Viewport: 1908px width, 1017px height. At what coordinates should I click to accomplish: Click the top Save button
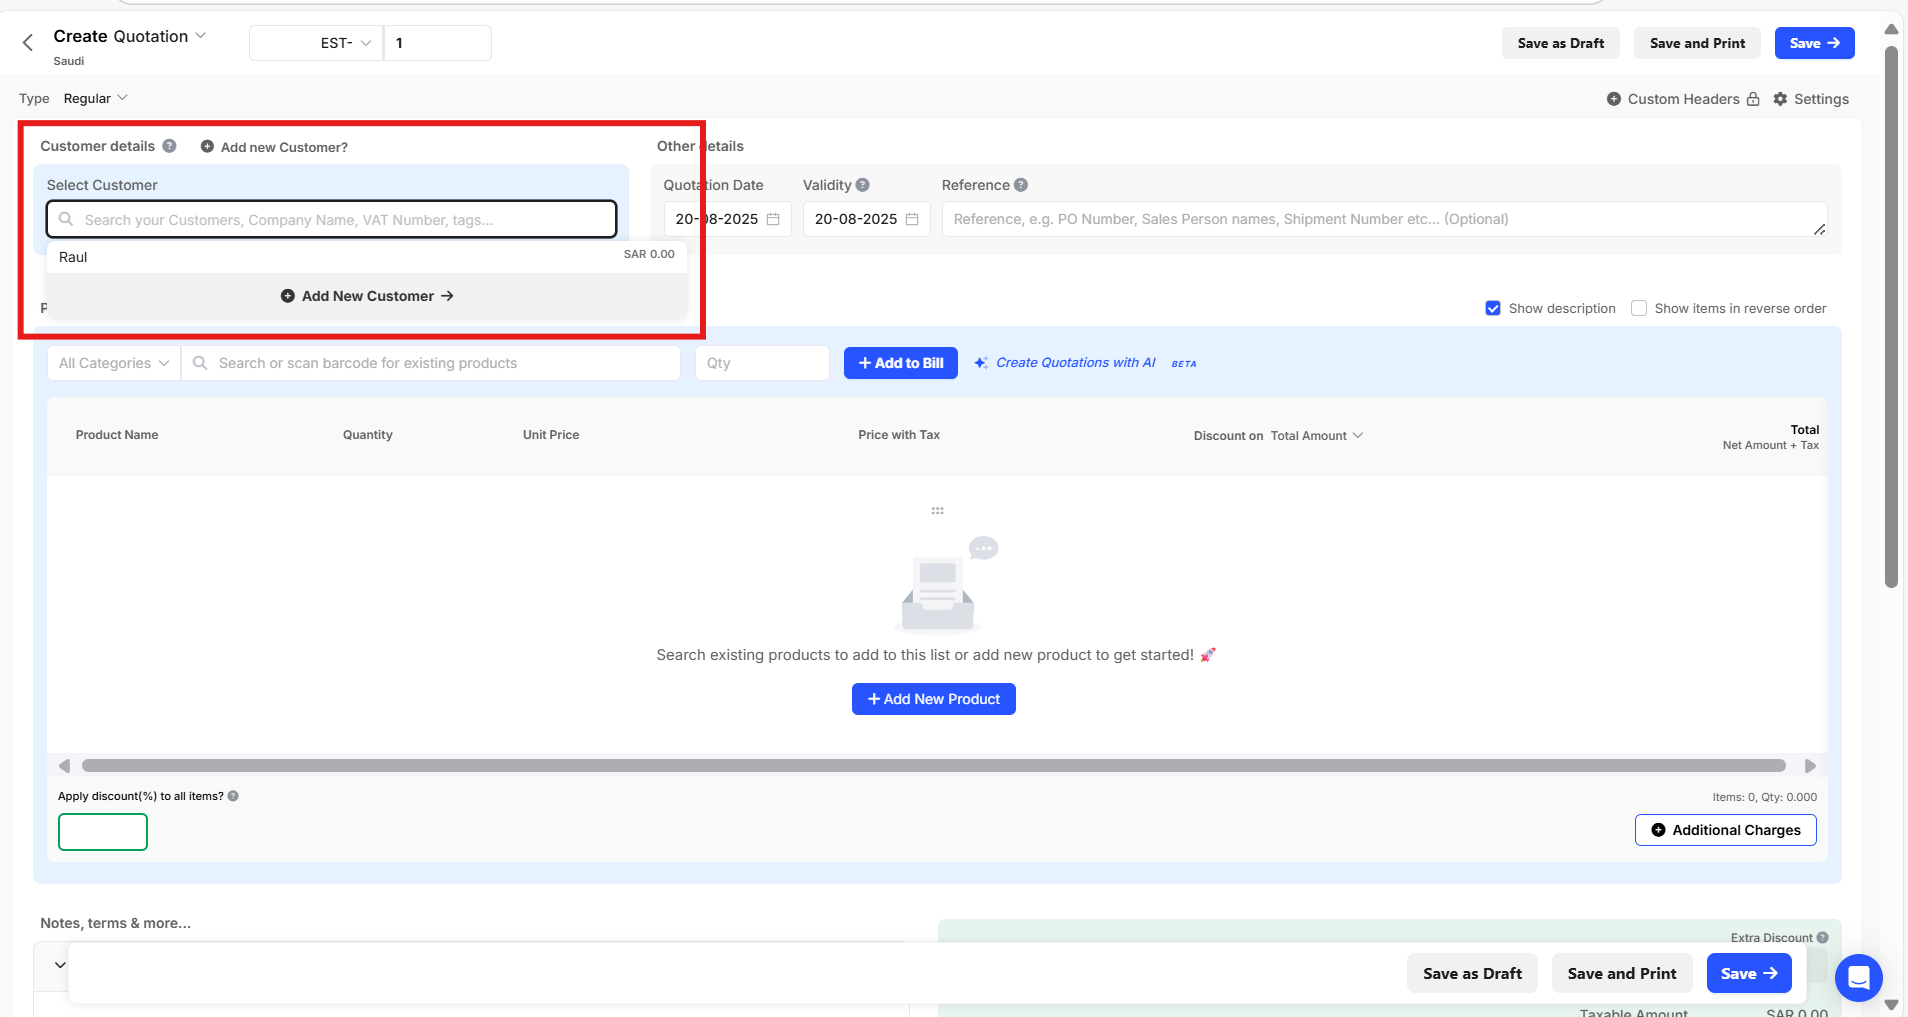click(1814, 43)
